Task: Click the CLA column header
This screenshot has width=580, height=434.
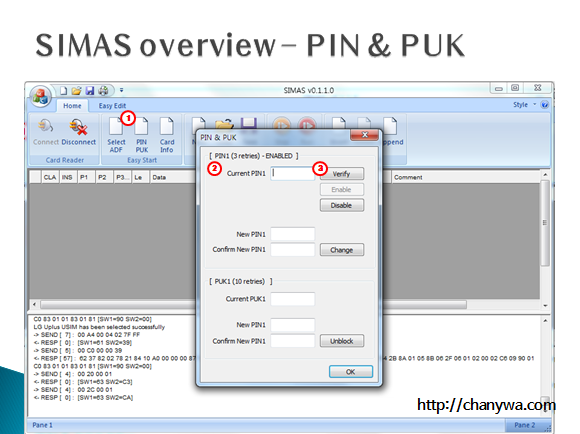Action: 50,177
